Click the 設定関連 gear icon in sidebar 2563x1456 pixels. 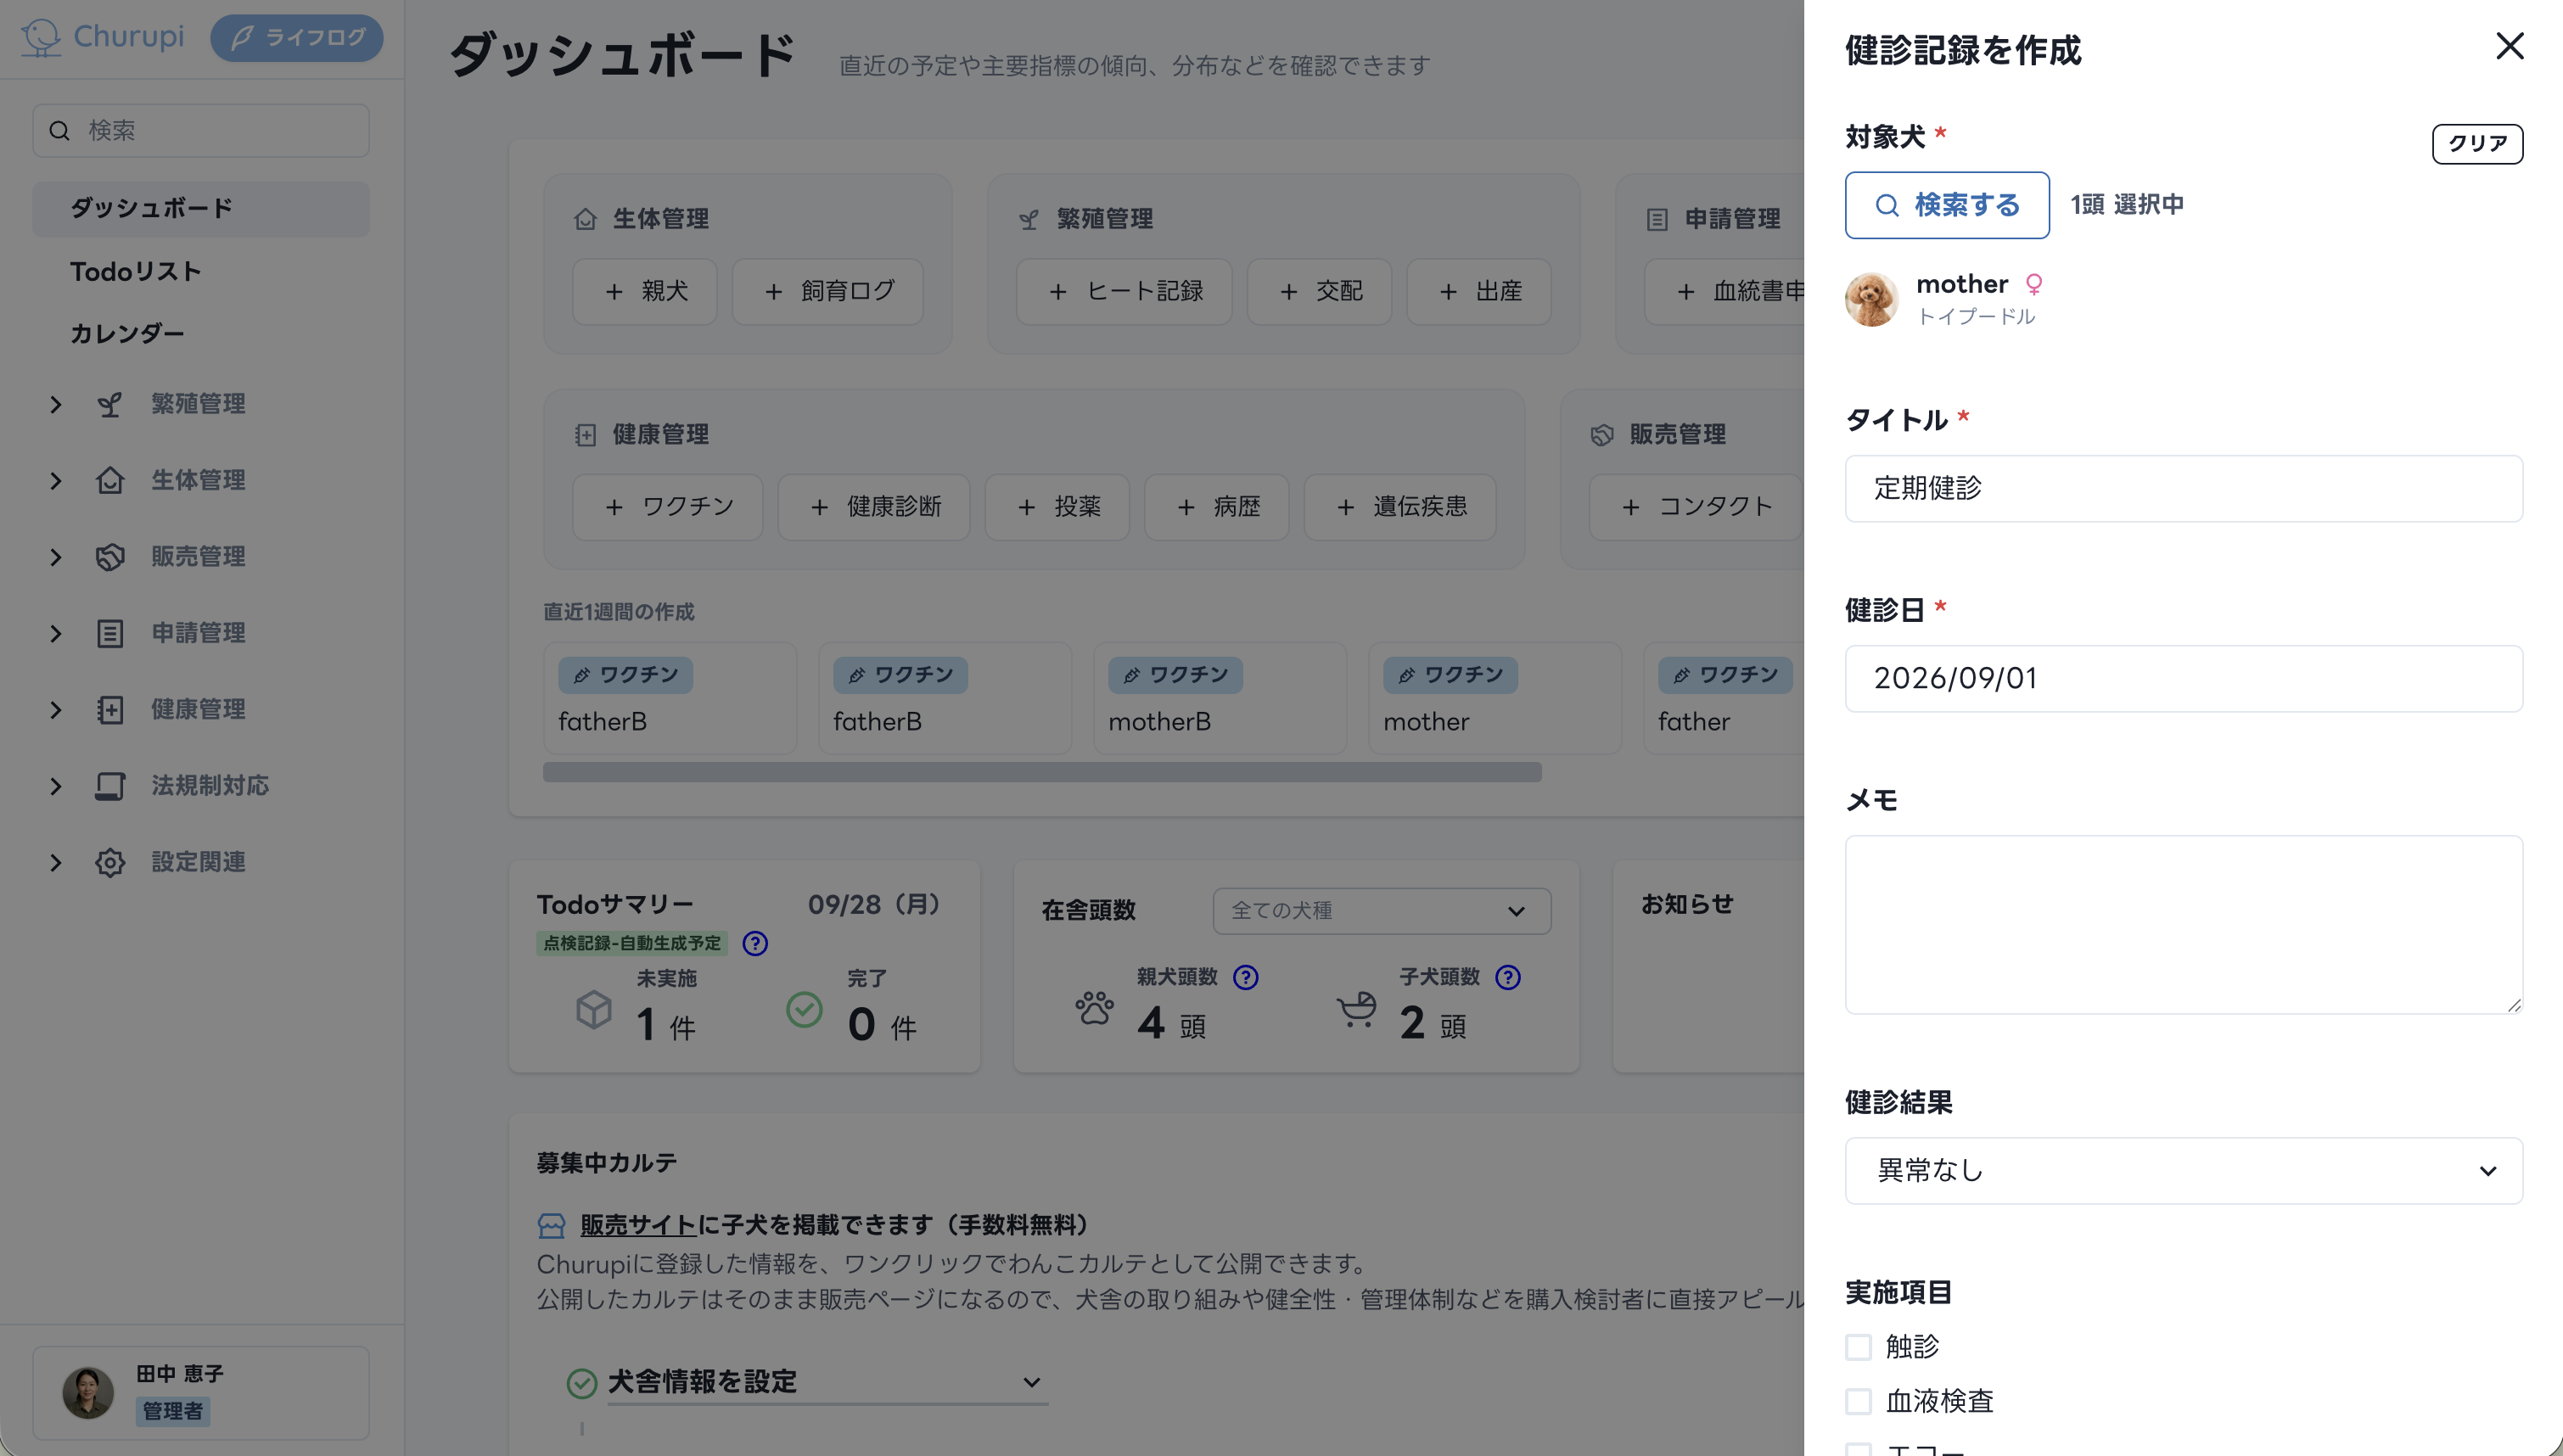point(109,862)
